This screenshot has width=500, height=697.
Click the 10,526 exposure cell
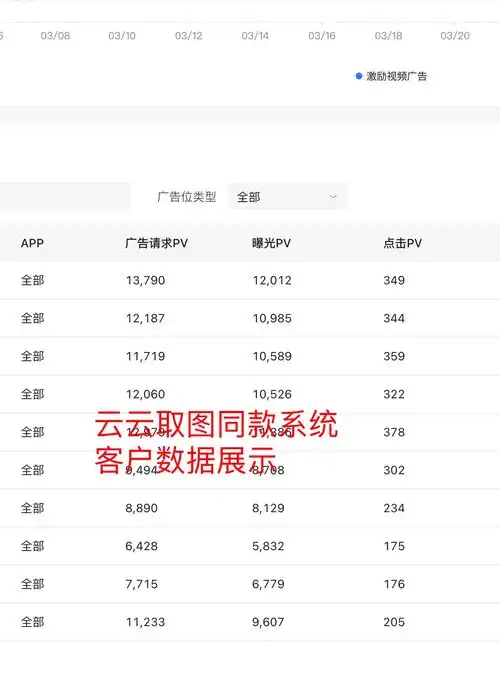click(272, 394)
